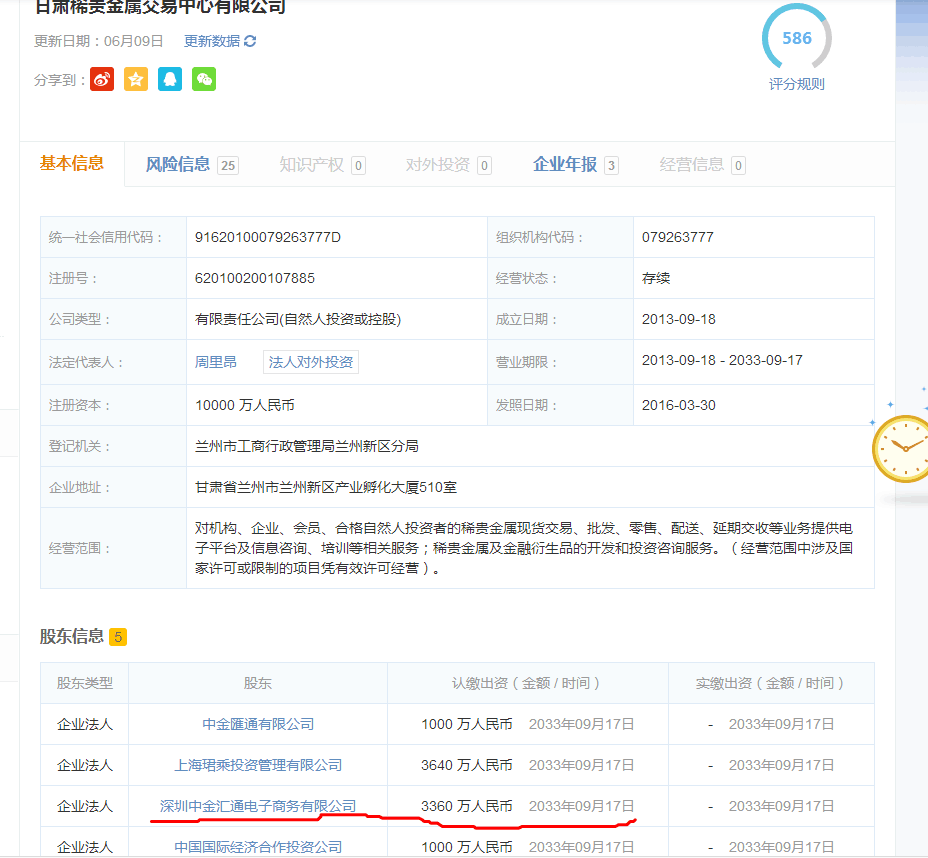Click the business status 存续
This screenshot has width=928, height=858.
click(x=656, y=278)
